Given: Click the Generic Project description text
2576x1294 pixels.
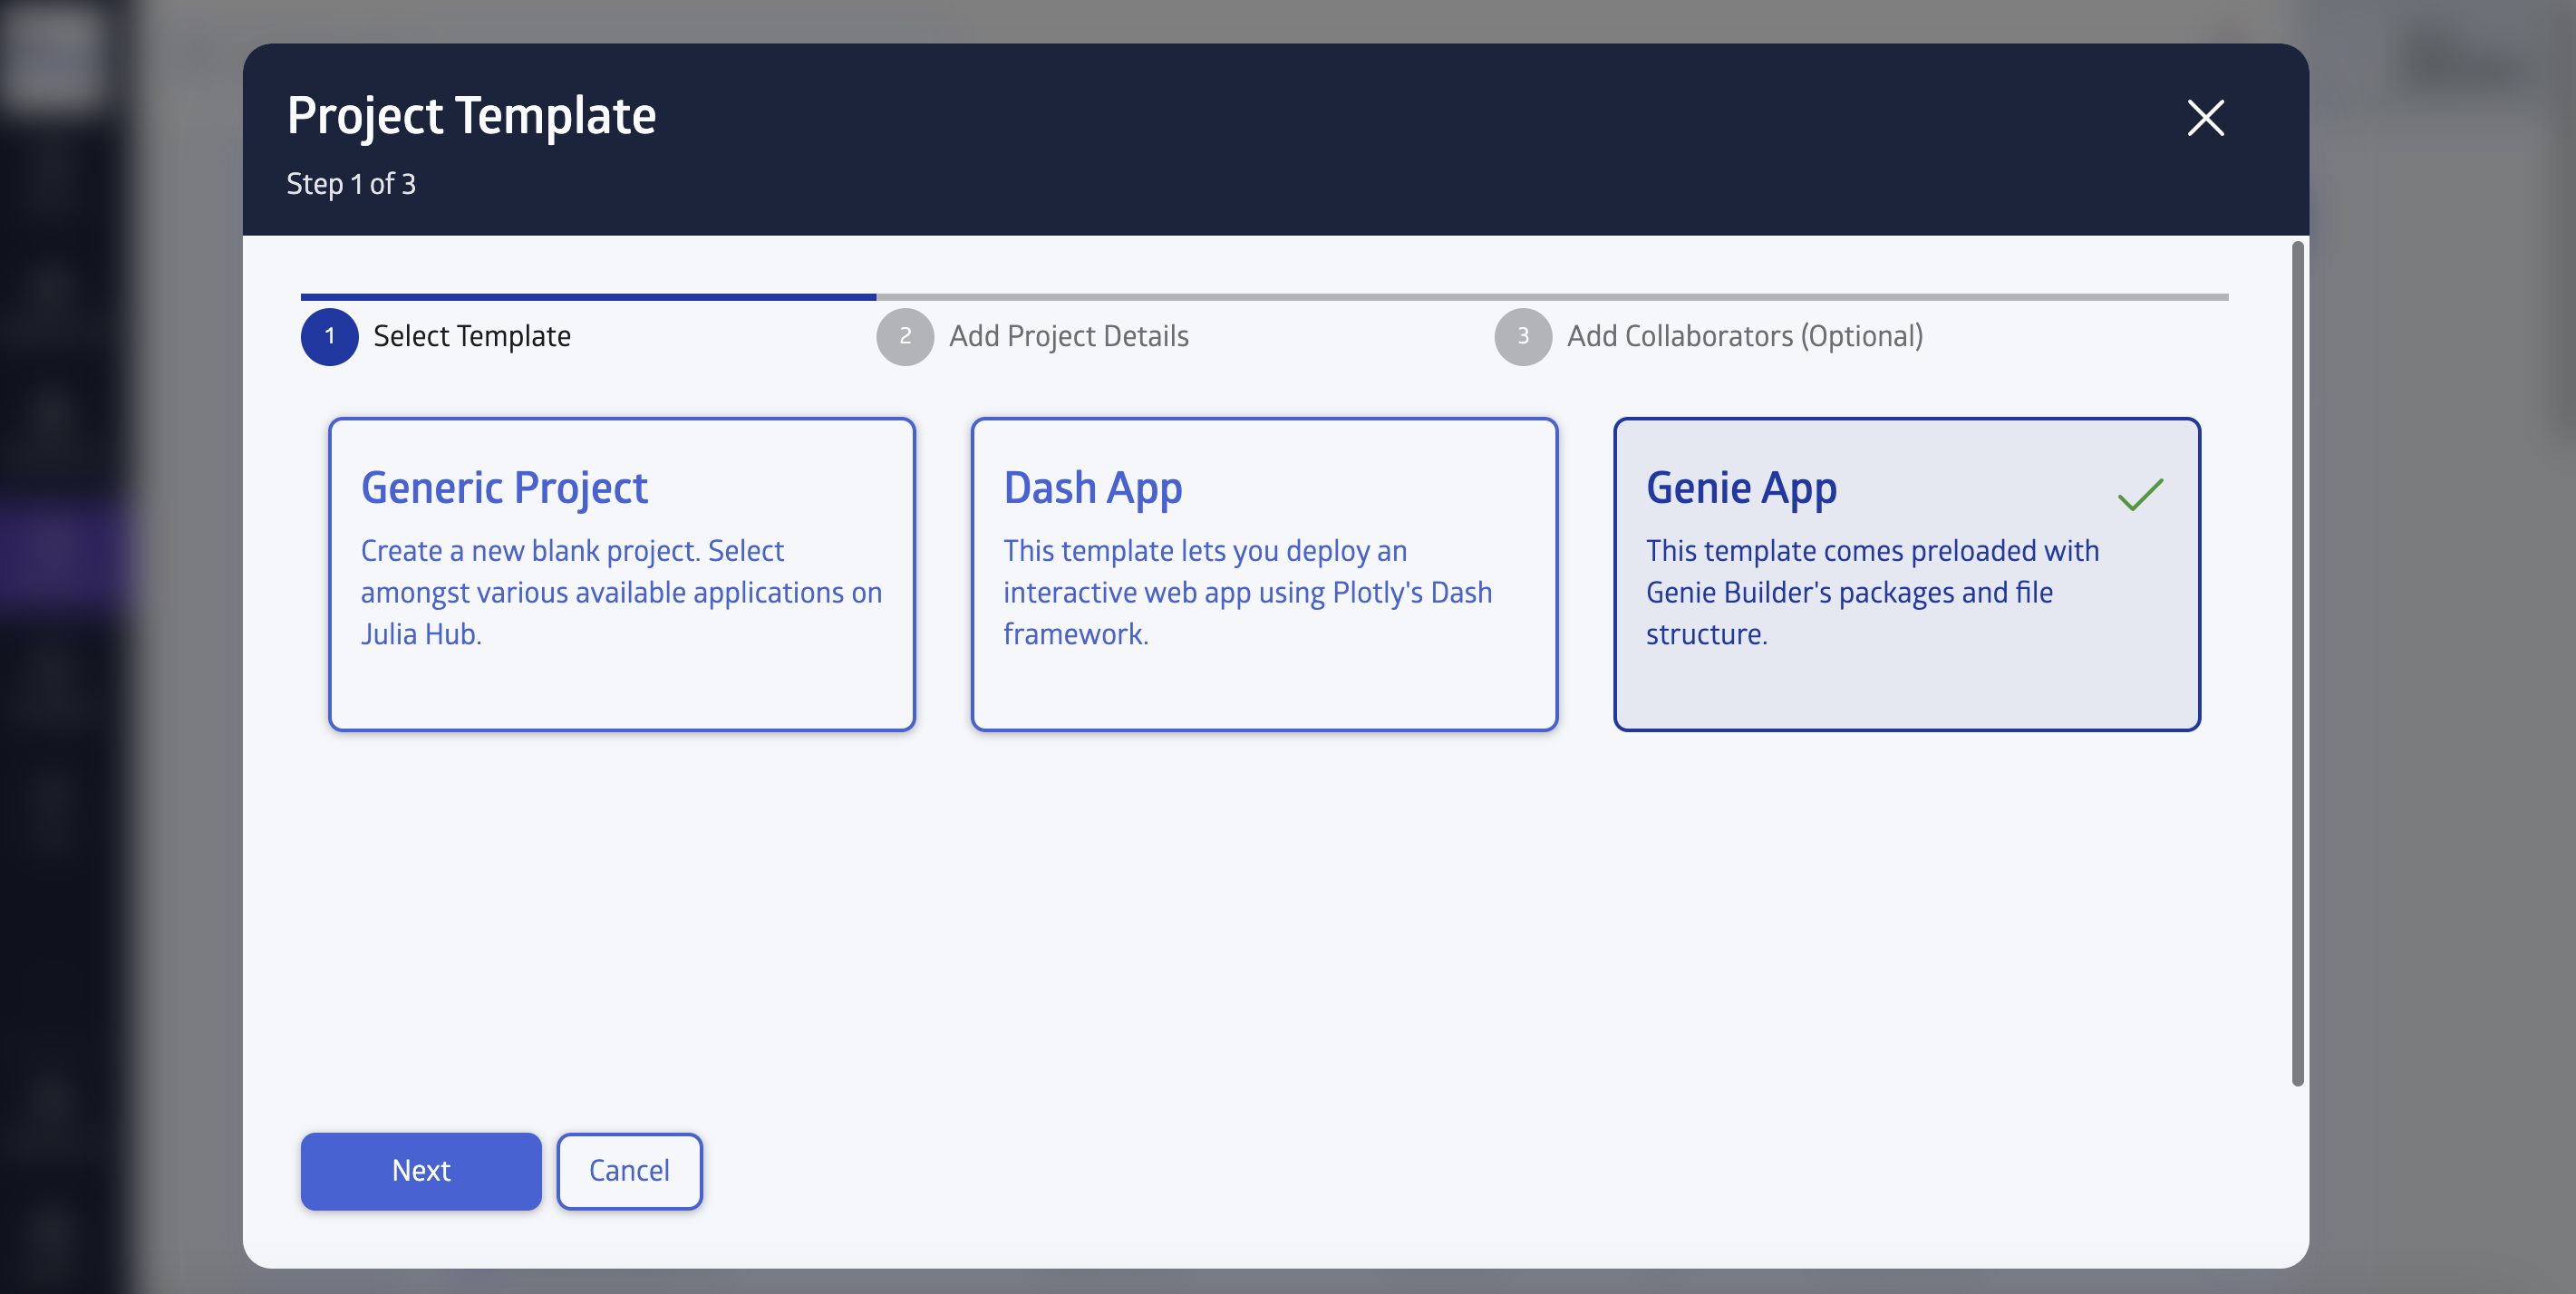Looking at the screenshot, I should point(621,592).
